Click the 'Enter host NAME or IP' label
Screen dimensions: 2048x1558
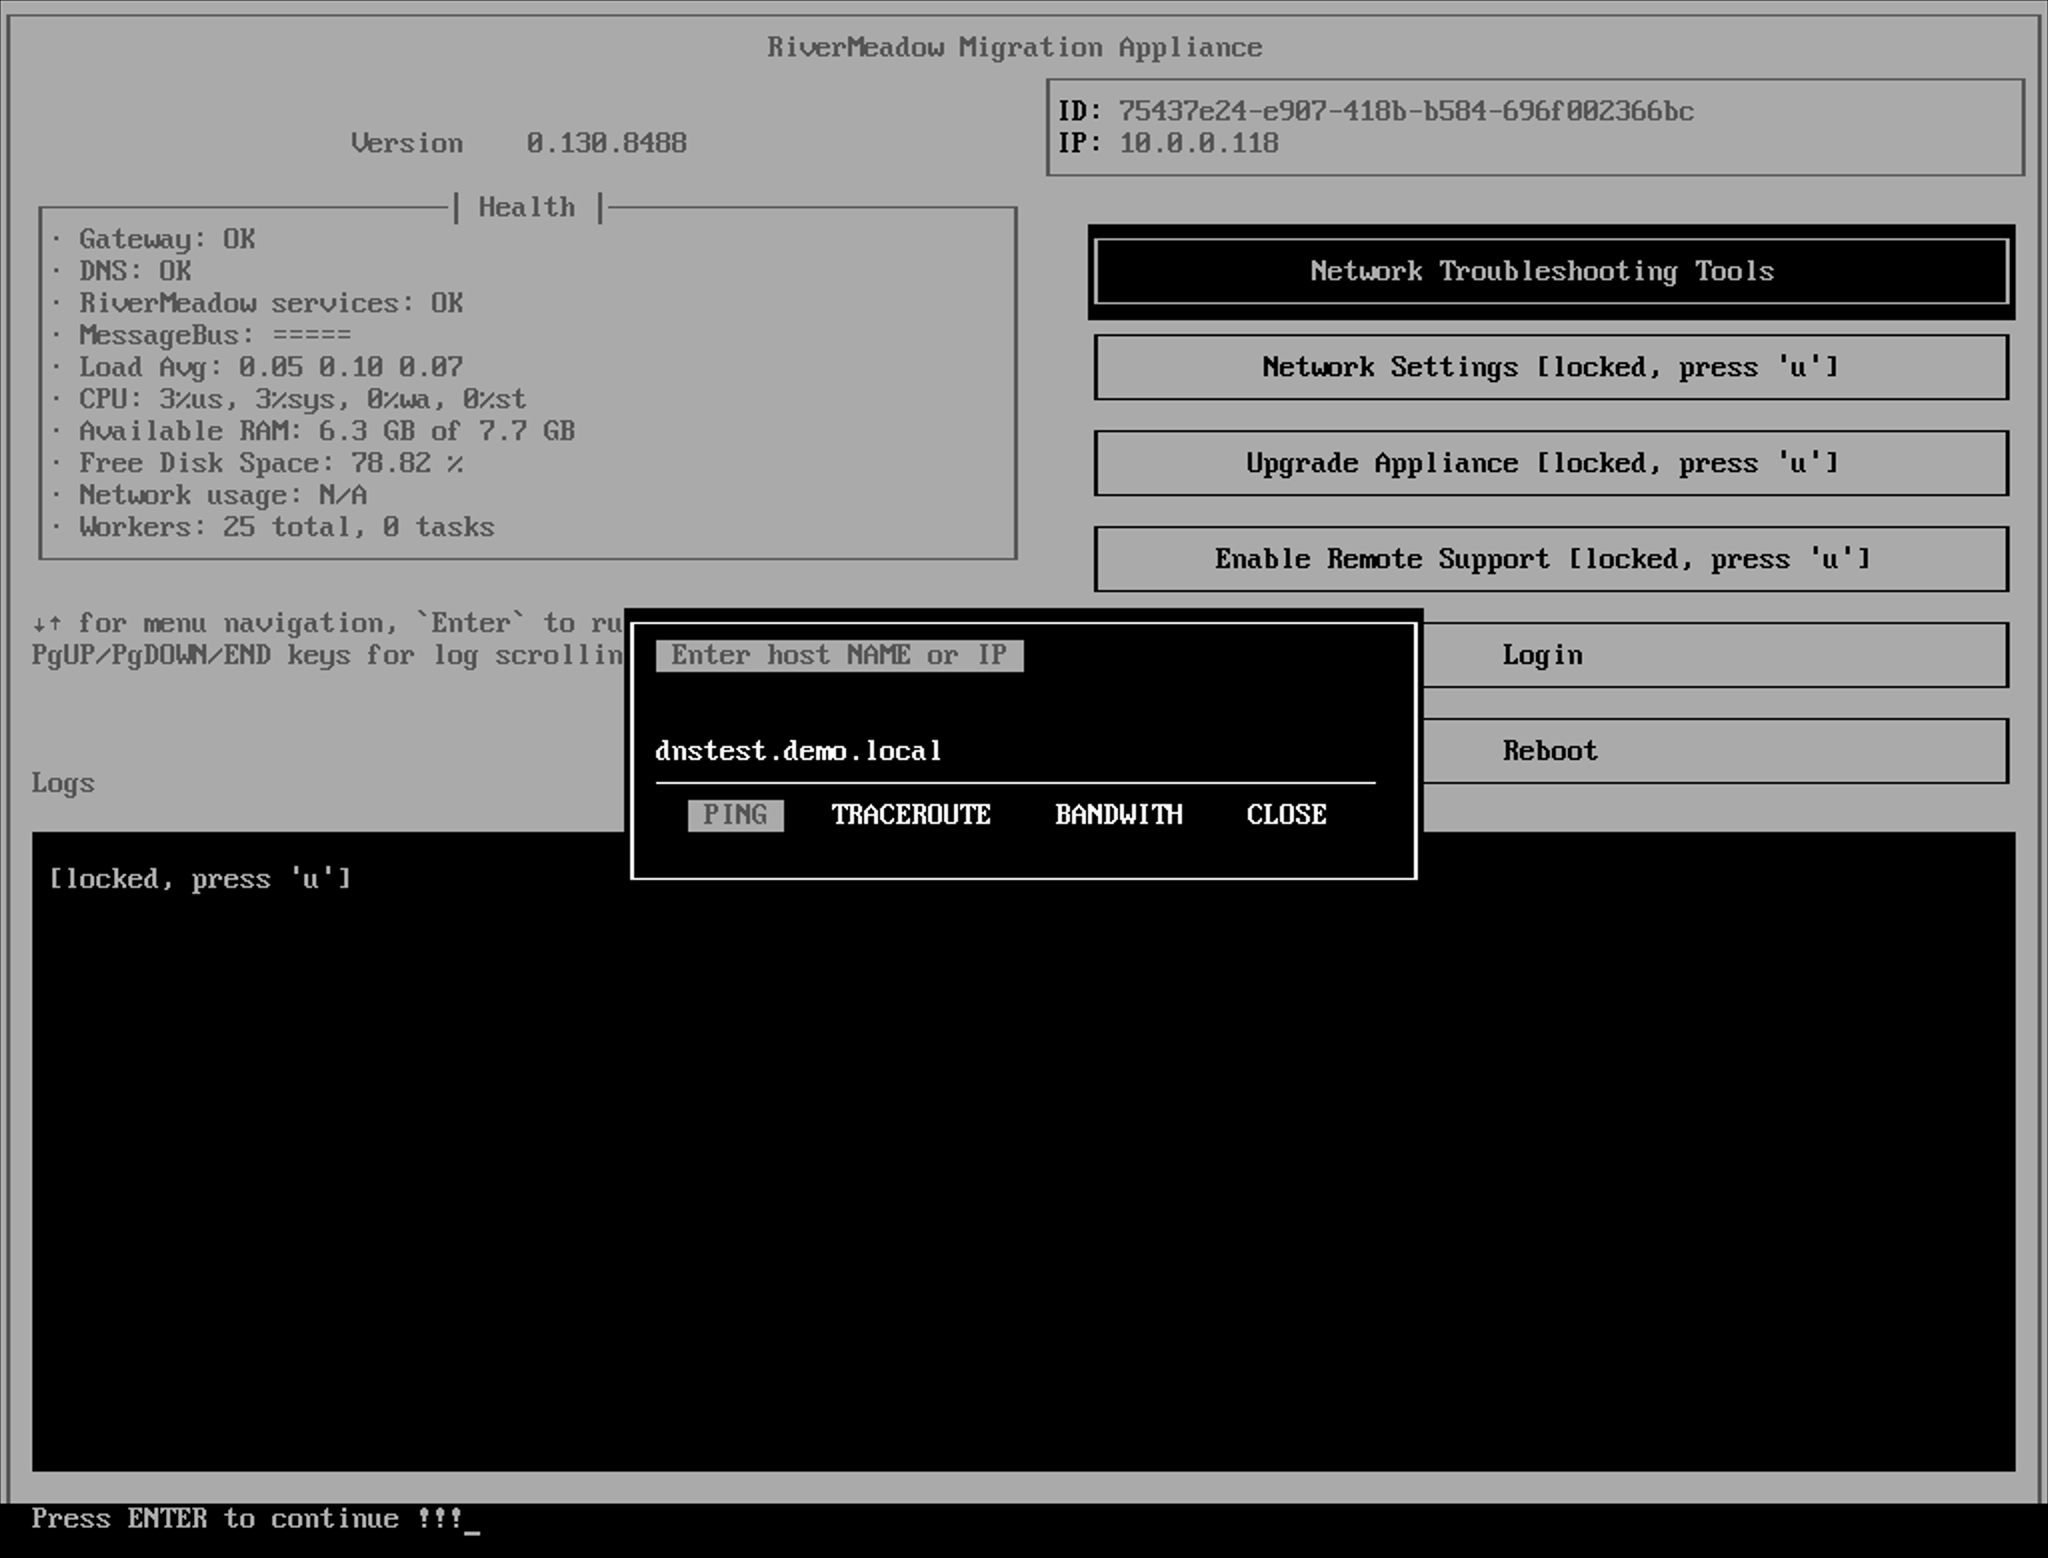coord(838,655)
